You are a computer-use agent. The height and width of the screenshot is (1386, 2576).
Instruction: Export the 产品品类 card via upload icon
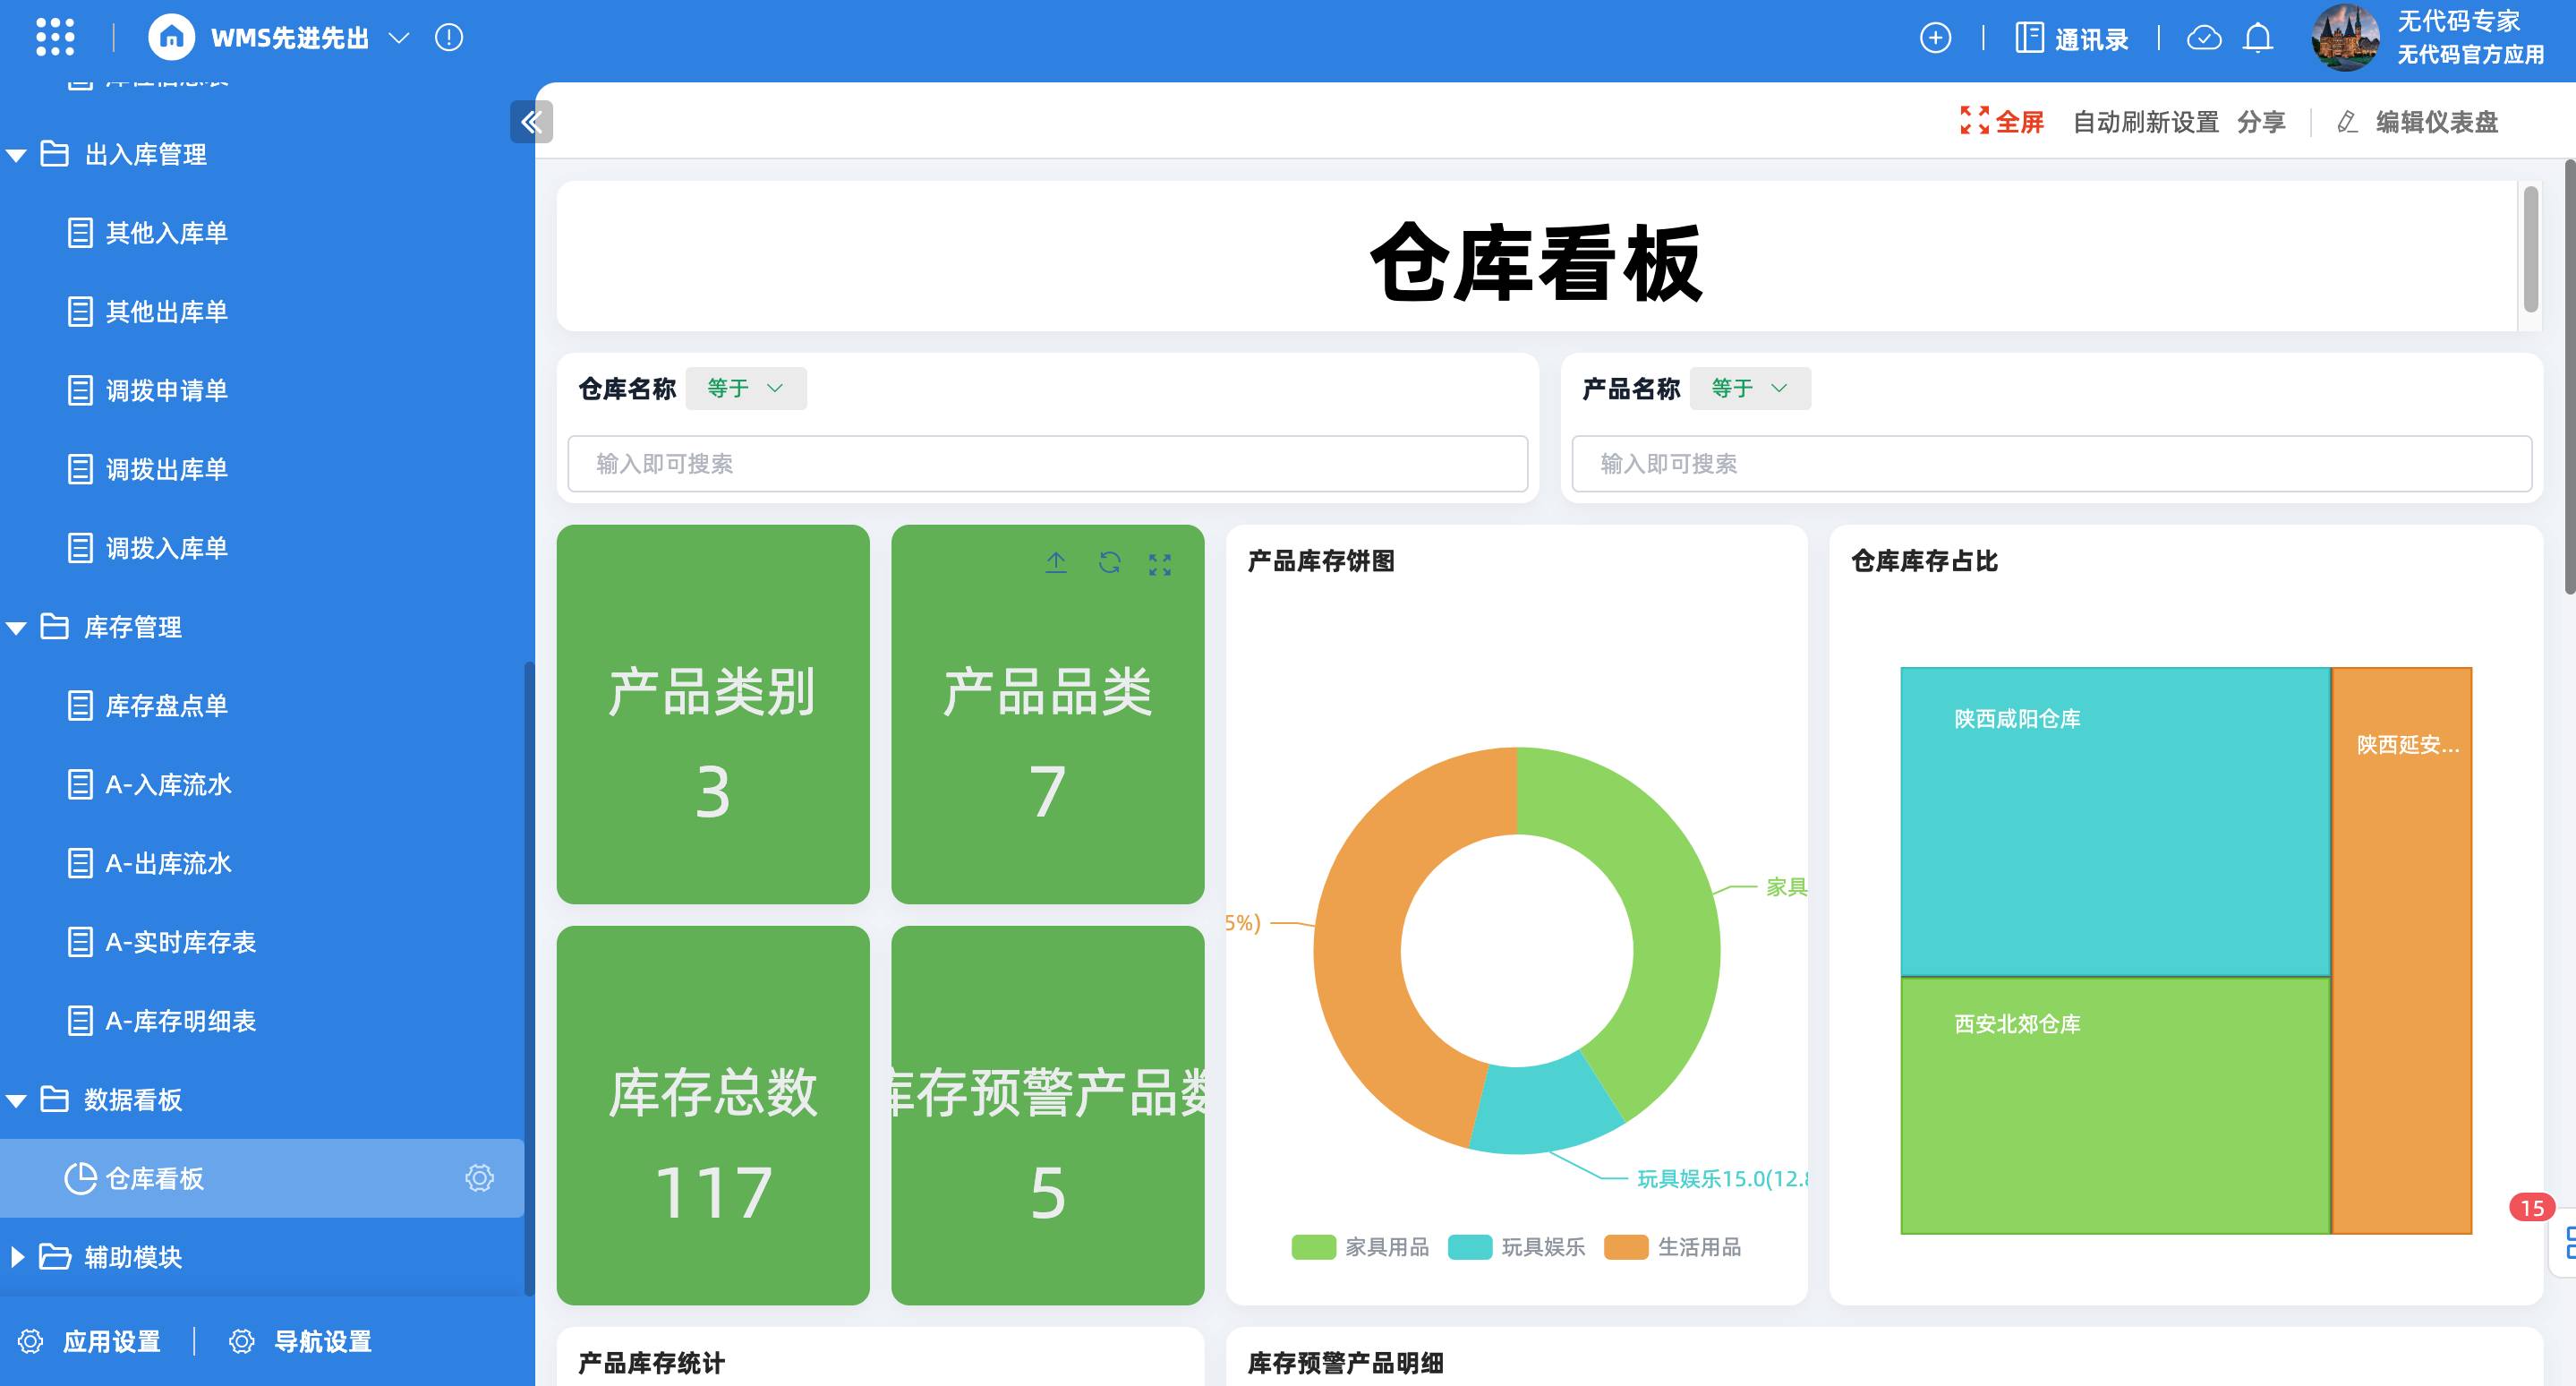point(1056,563)
